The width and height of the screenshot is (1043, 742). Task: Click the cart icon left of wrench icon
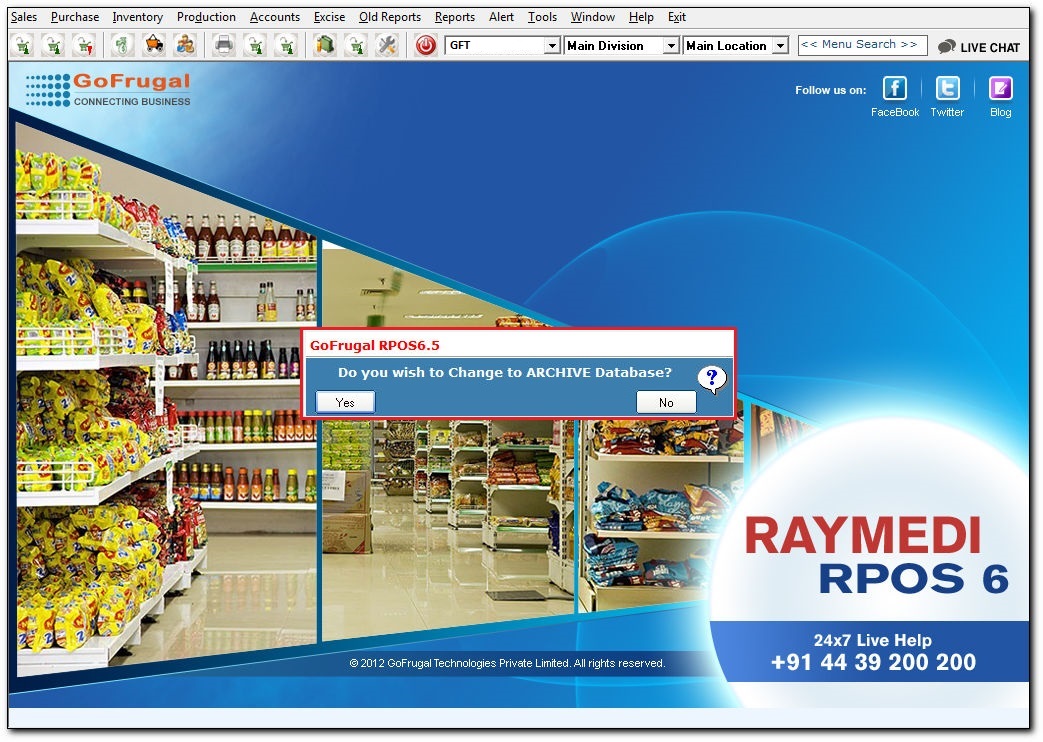point(356,45)
